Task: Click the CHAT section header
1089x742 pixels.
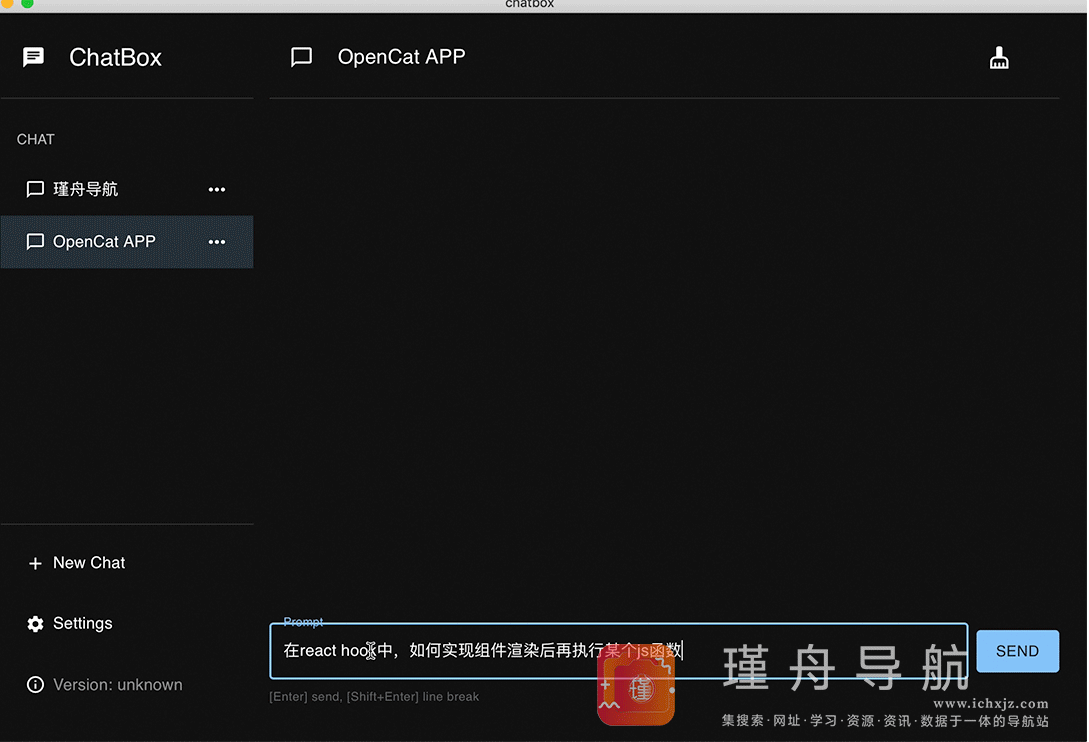Action: coord(35,139)
